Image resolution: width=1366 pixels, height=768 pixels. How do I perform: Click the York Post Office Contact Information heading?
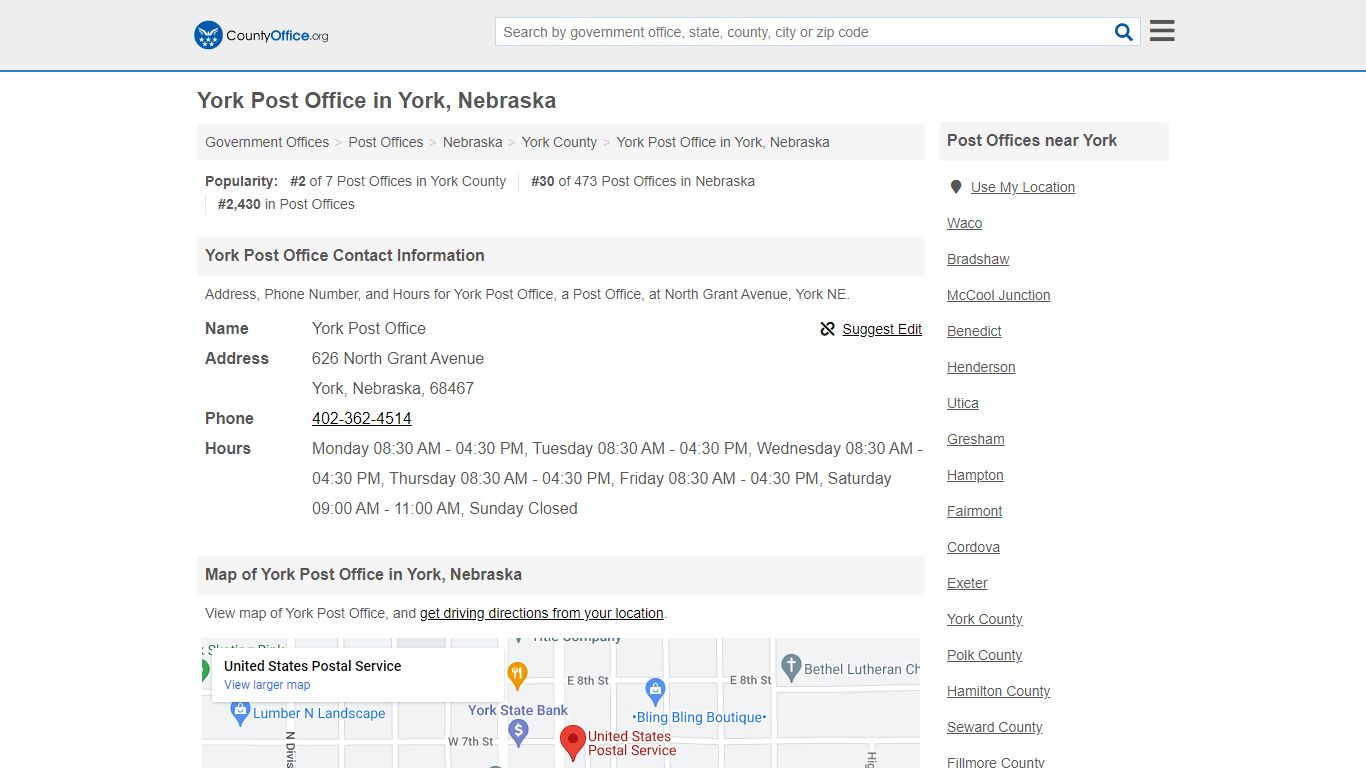click(345, 255)
